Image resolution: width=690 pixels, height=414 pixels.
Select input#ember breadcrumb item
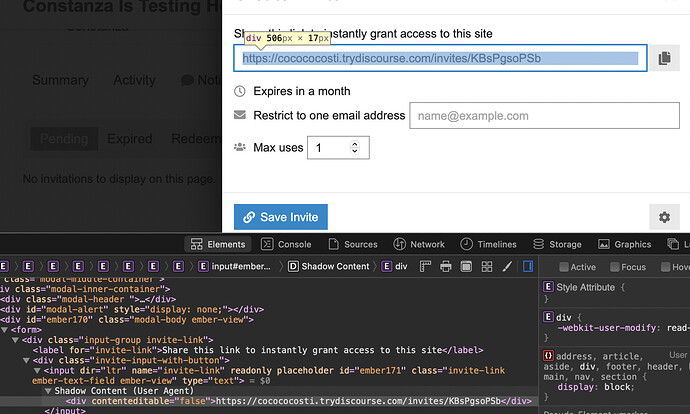pyautogui.click(x=234, y=266)
